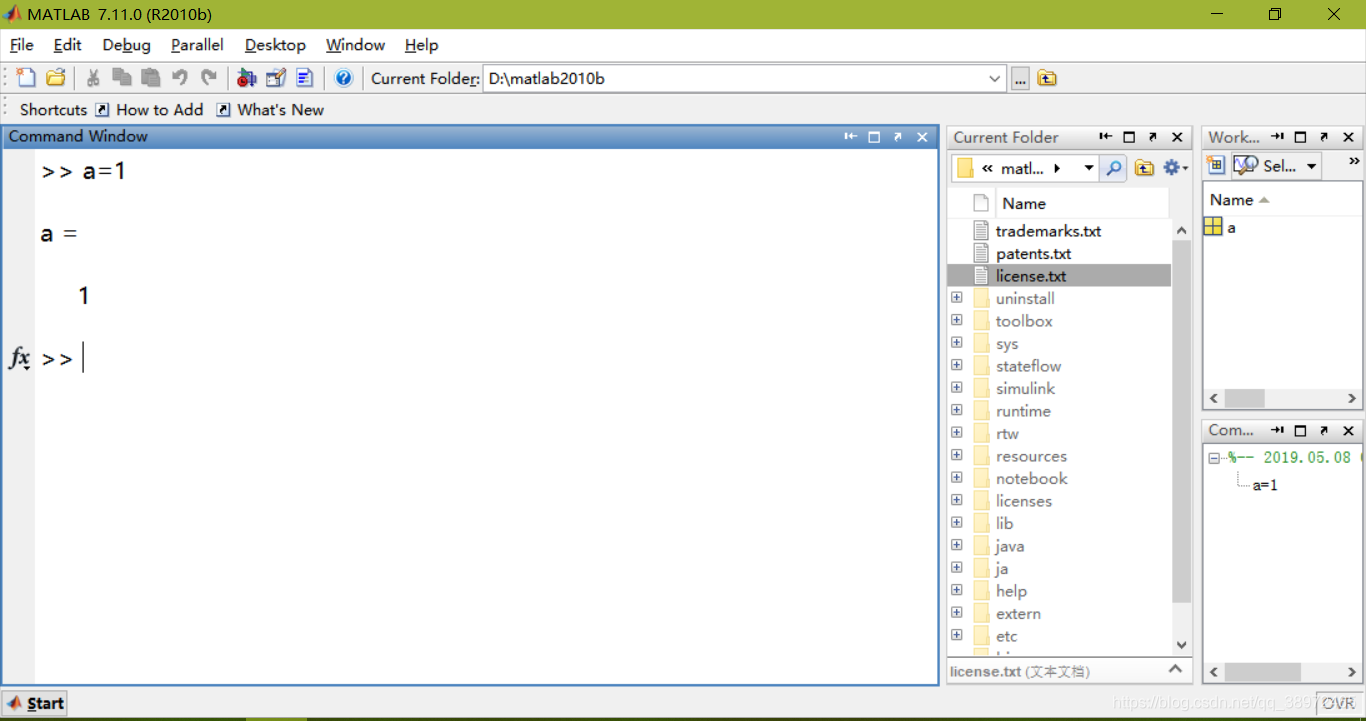Open Profiler from toolbar icon
The height and width of the screenshot is (721, 1366).
(305, 77)
